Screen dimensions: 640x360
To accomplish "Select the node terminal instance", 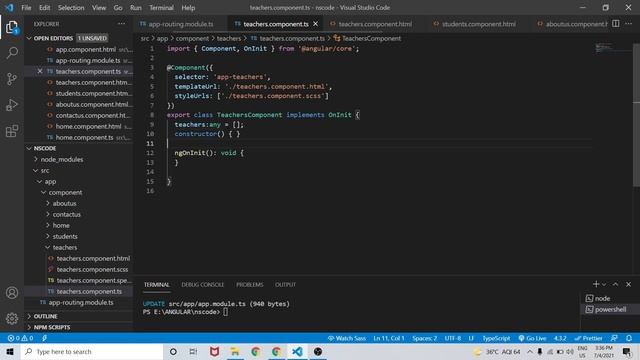I will (602, 298).
